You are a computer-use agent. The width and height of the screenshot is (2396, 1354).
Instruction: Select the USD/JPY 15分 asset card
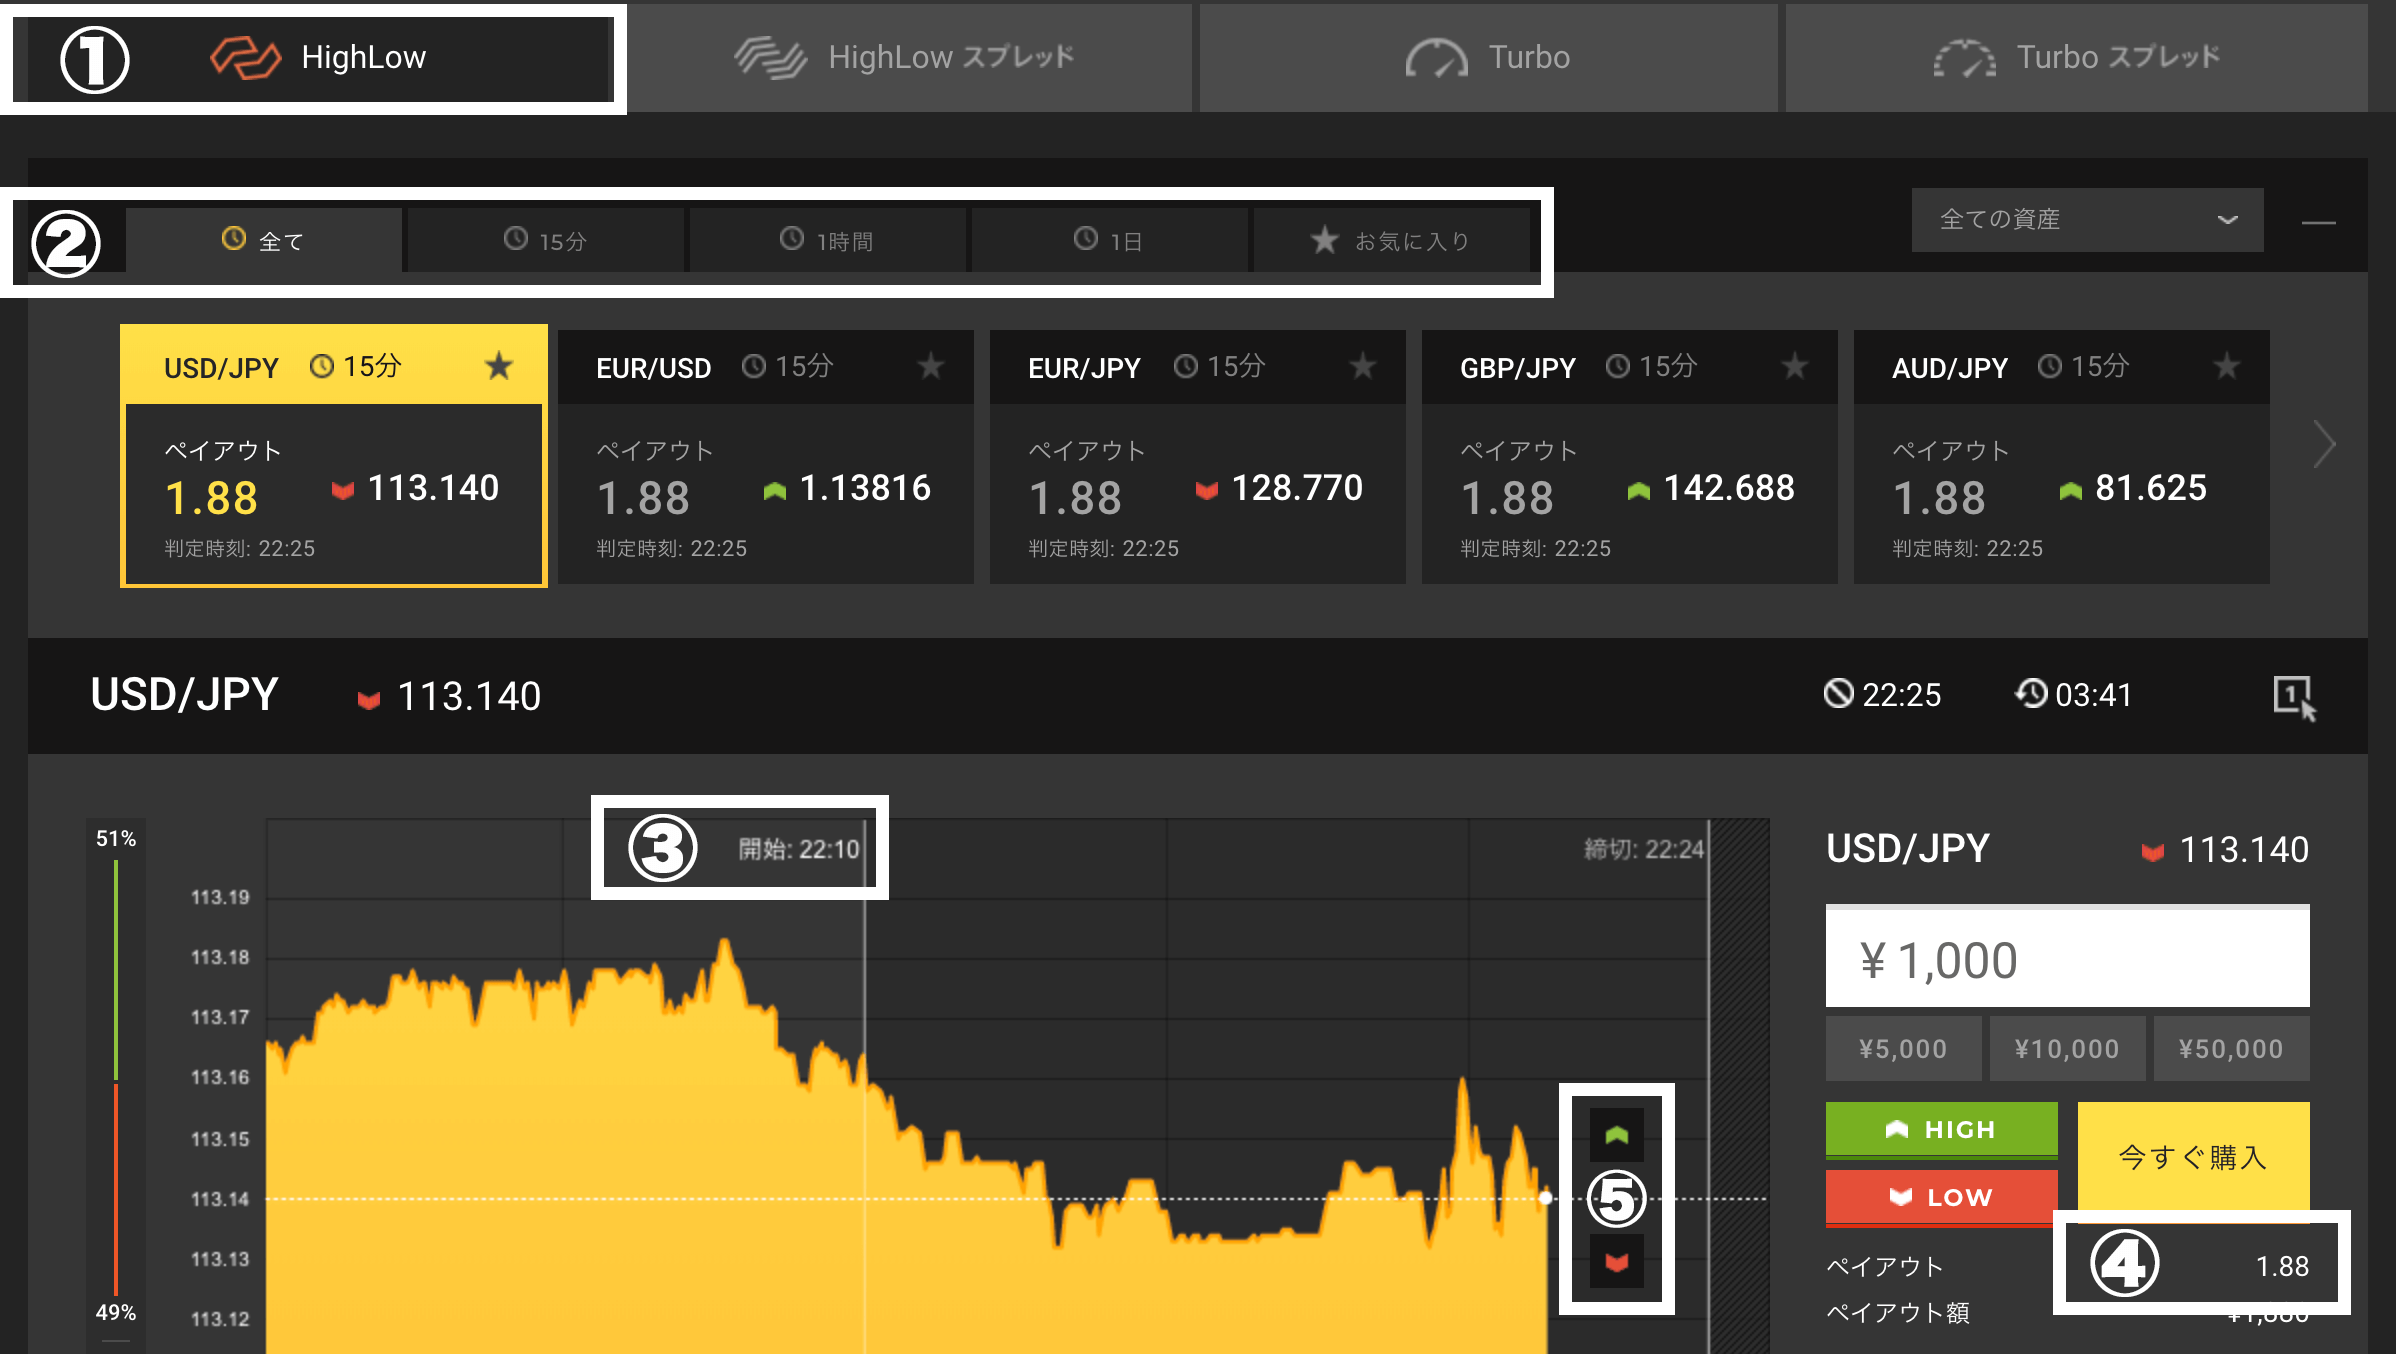[334, 456]
